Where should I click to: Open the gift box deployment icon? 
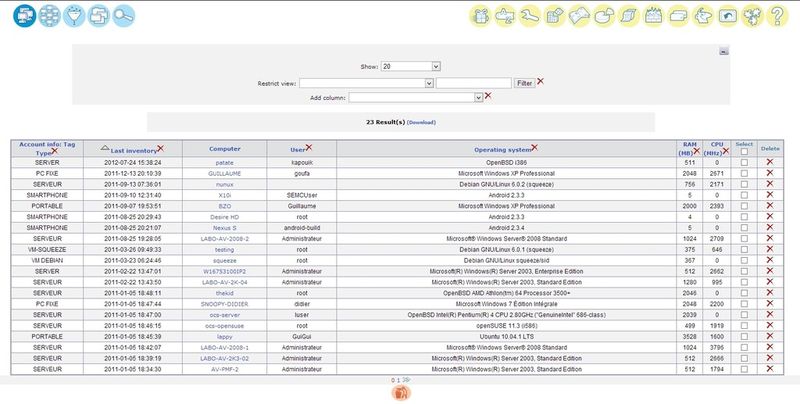(x=480, y=16)
